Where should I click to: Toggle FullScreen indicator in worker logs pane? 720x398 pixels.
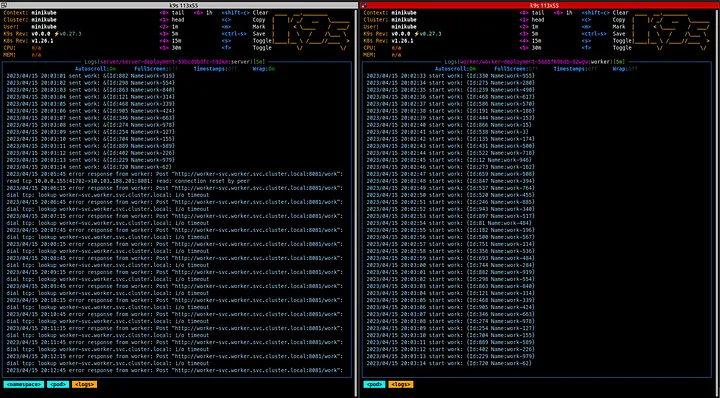pyautogui.click(x=515, y=69)
